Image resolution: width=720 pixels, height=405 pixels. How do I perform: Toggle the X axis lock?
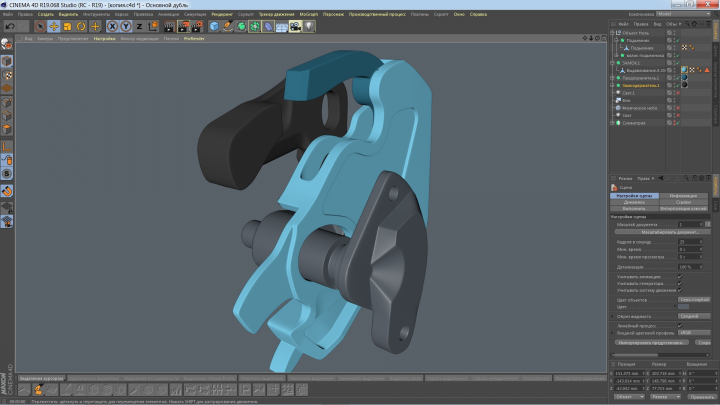tap(112, 26)
